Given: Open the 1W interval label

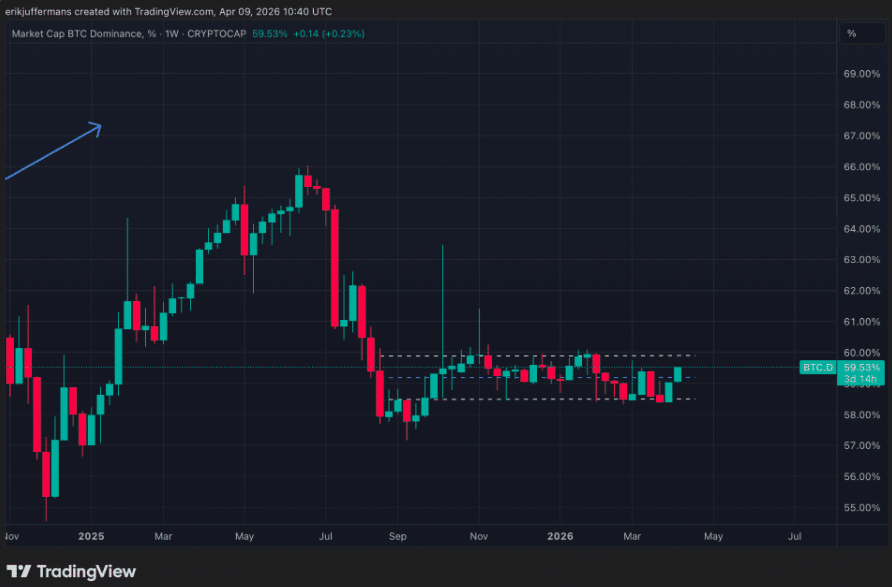Looking at the screenshot, I should 172,34.
